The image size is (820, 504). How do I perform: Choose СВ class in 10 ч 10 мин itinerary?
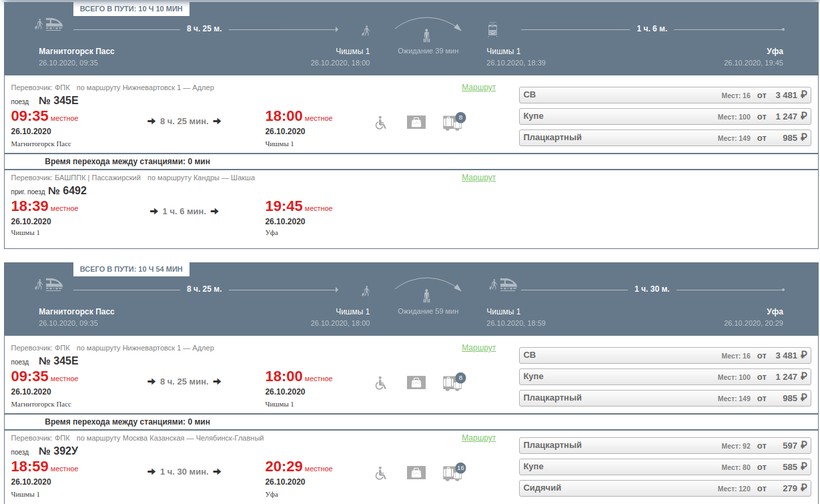(665, 95)
